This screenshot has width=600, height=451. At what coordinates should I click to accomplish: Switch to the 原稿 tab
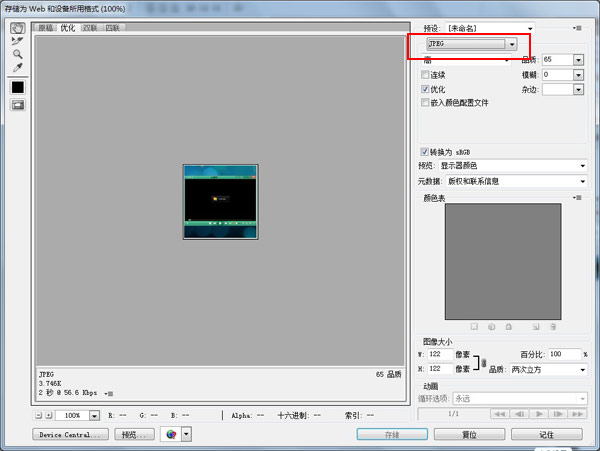pos(46,28)
